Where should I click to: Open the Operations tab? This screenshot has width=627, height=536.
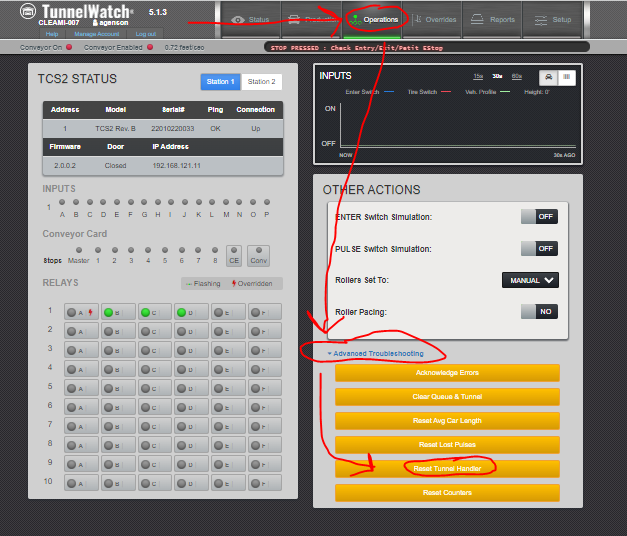tap(375, 19)
